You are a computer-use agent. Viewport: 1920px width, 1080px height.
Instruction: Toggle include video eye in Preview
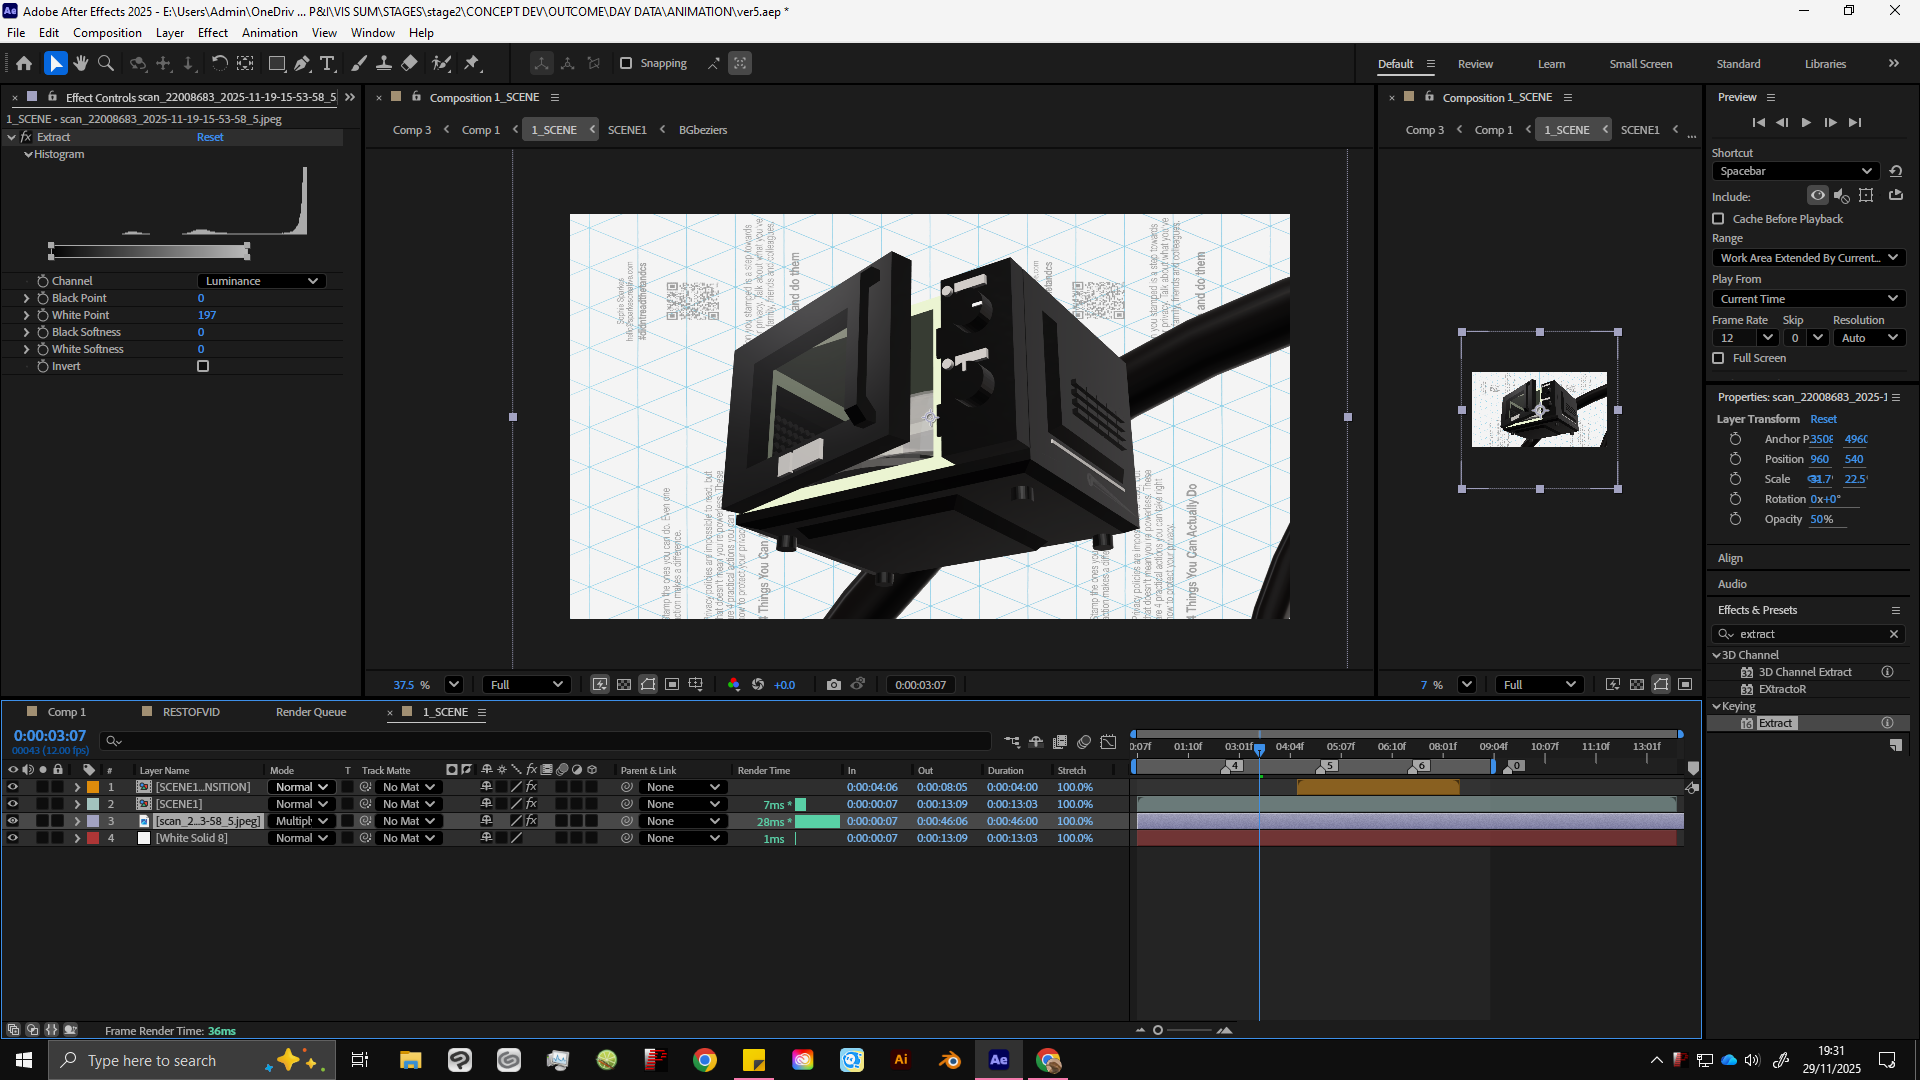pyautogui.click(x=1818, y=196)
